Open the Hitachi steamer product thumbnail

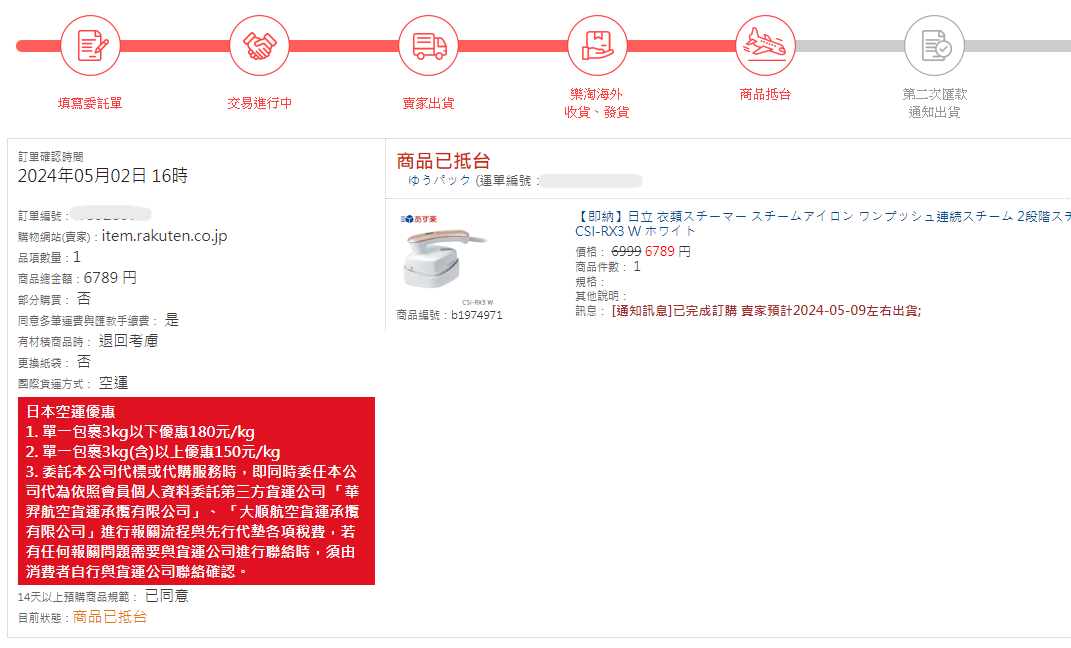click(x=446, y=258)
